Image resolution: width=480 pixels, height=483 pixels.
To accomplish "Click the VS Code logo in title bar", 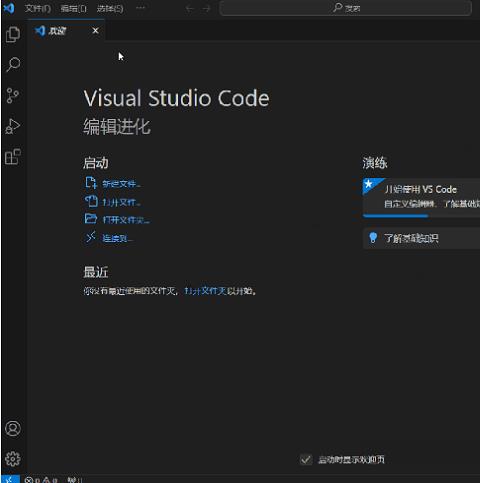I will (x=9, y=8).
